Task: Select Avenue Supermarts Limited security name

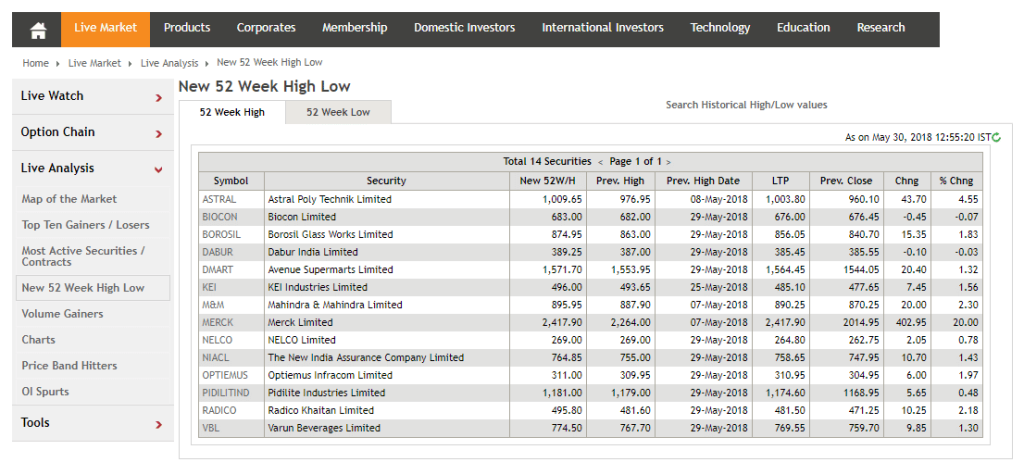Action: point(330,270)
